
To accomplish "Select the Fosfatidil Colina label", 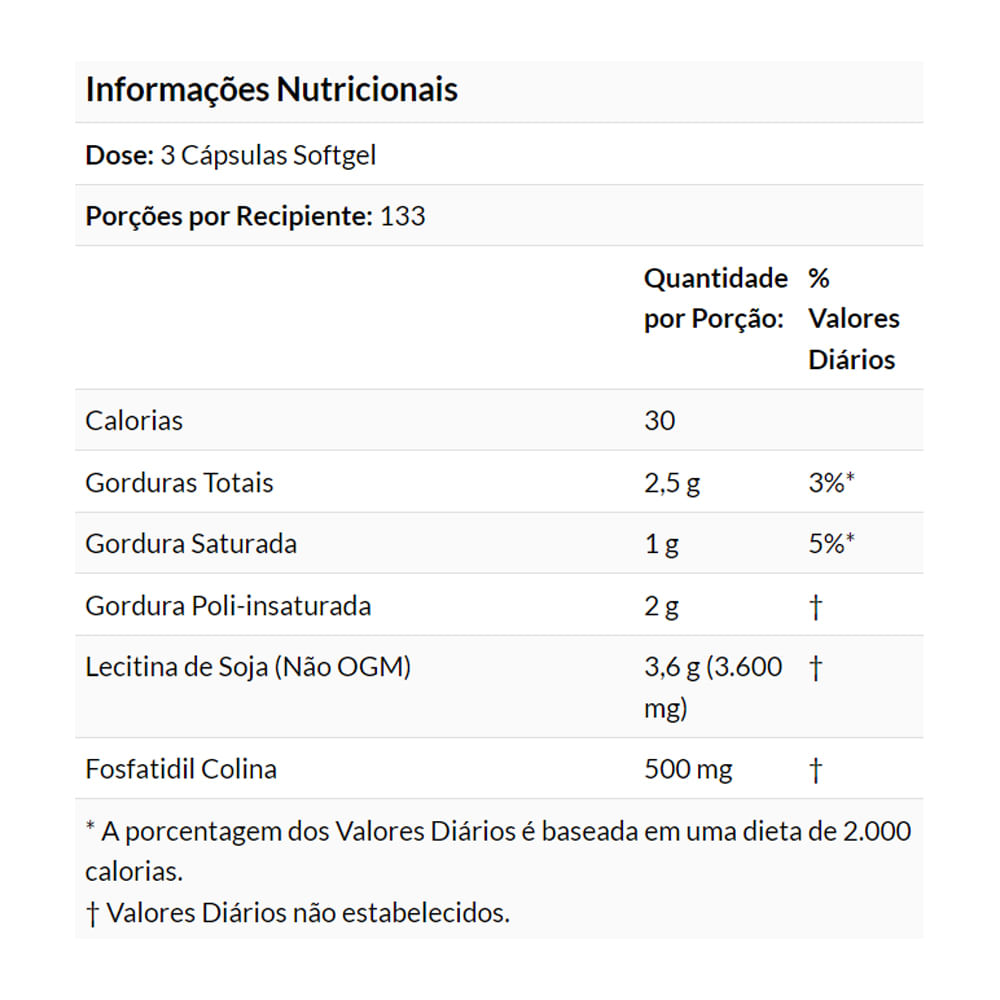I will pyautogui.click(x=181, y=770).
